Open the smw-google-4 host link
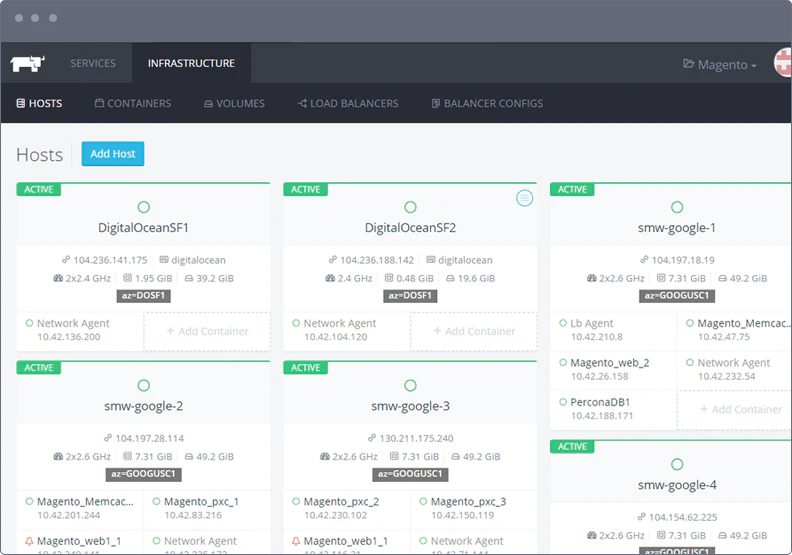Viewport: 792px width, 555px height. (677, 485)
